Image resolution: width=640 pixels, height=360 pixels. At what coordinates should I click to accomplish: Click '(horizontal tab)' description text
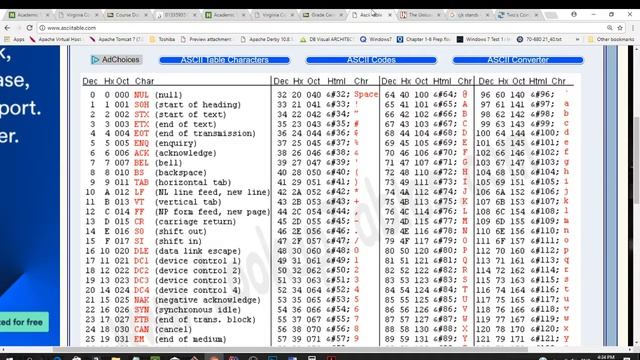pyautogui.click(x=193, y=182)
